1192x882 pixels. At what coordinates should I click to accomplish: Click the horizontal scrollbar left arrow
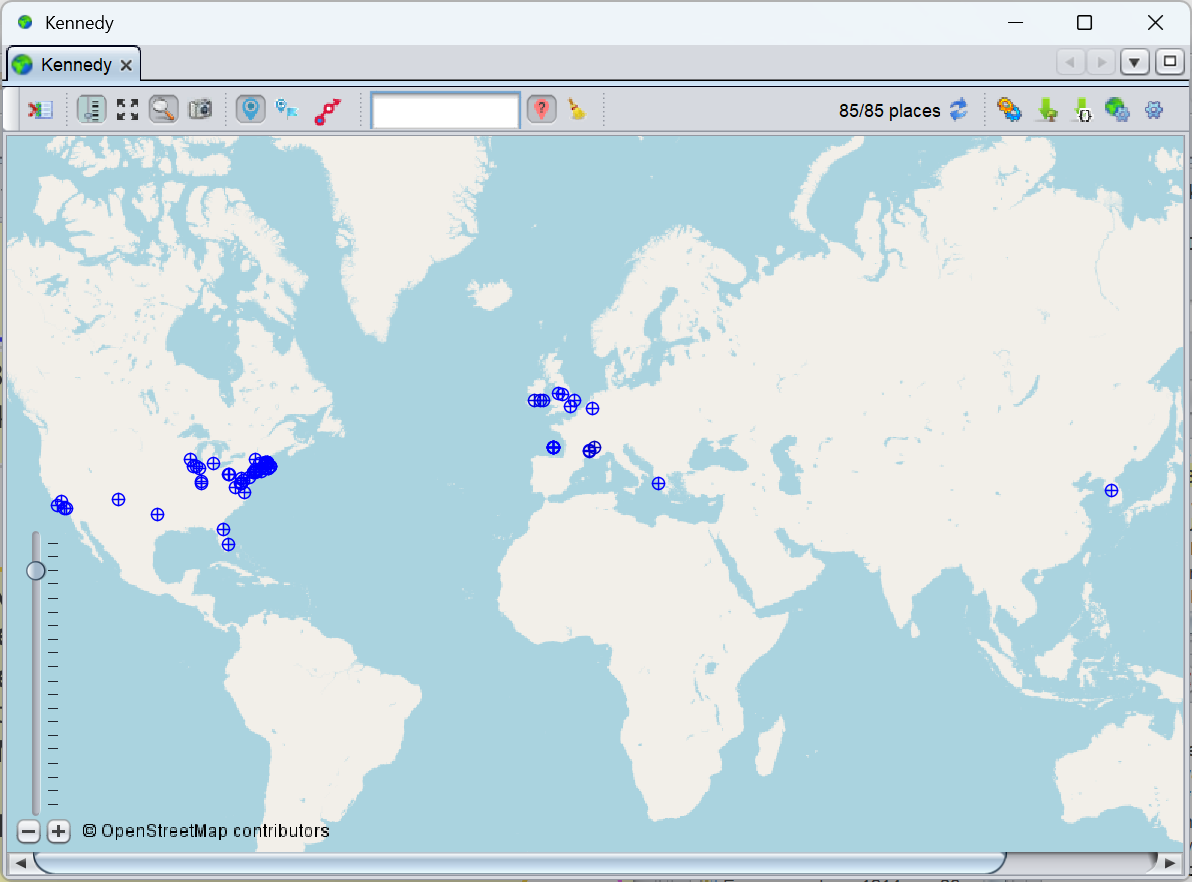coord(21,863)
